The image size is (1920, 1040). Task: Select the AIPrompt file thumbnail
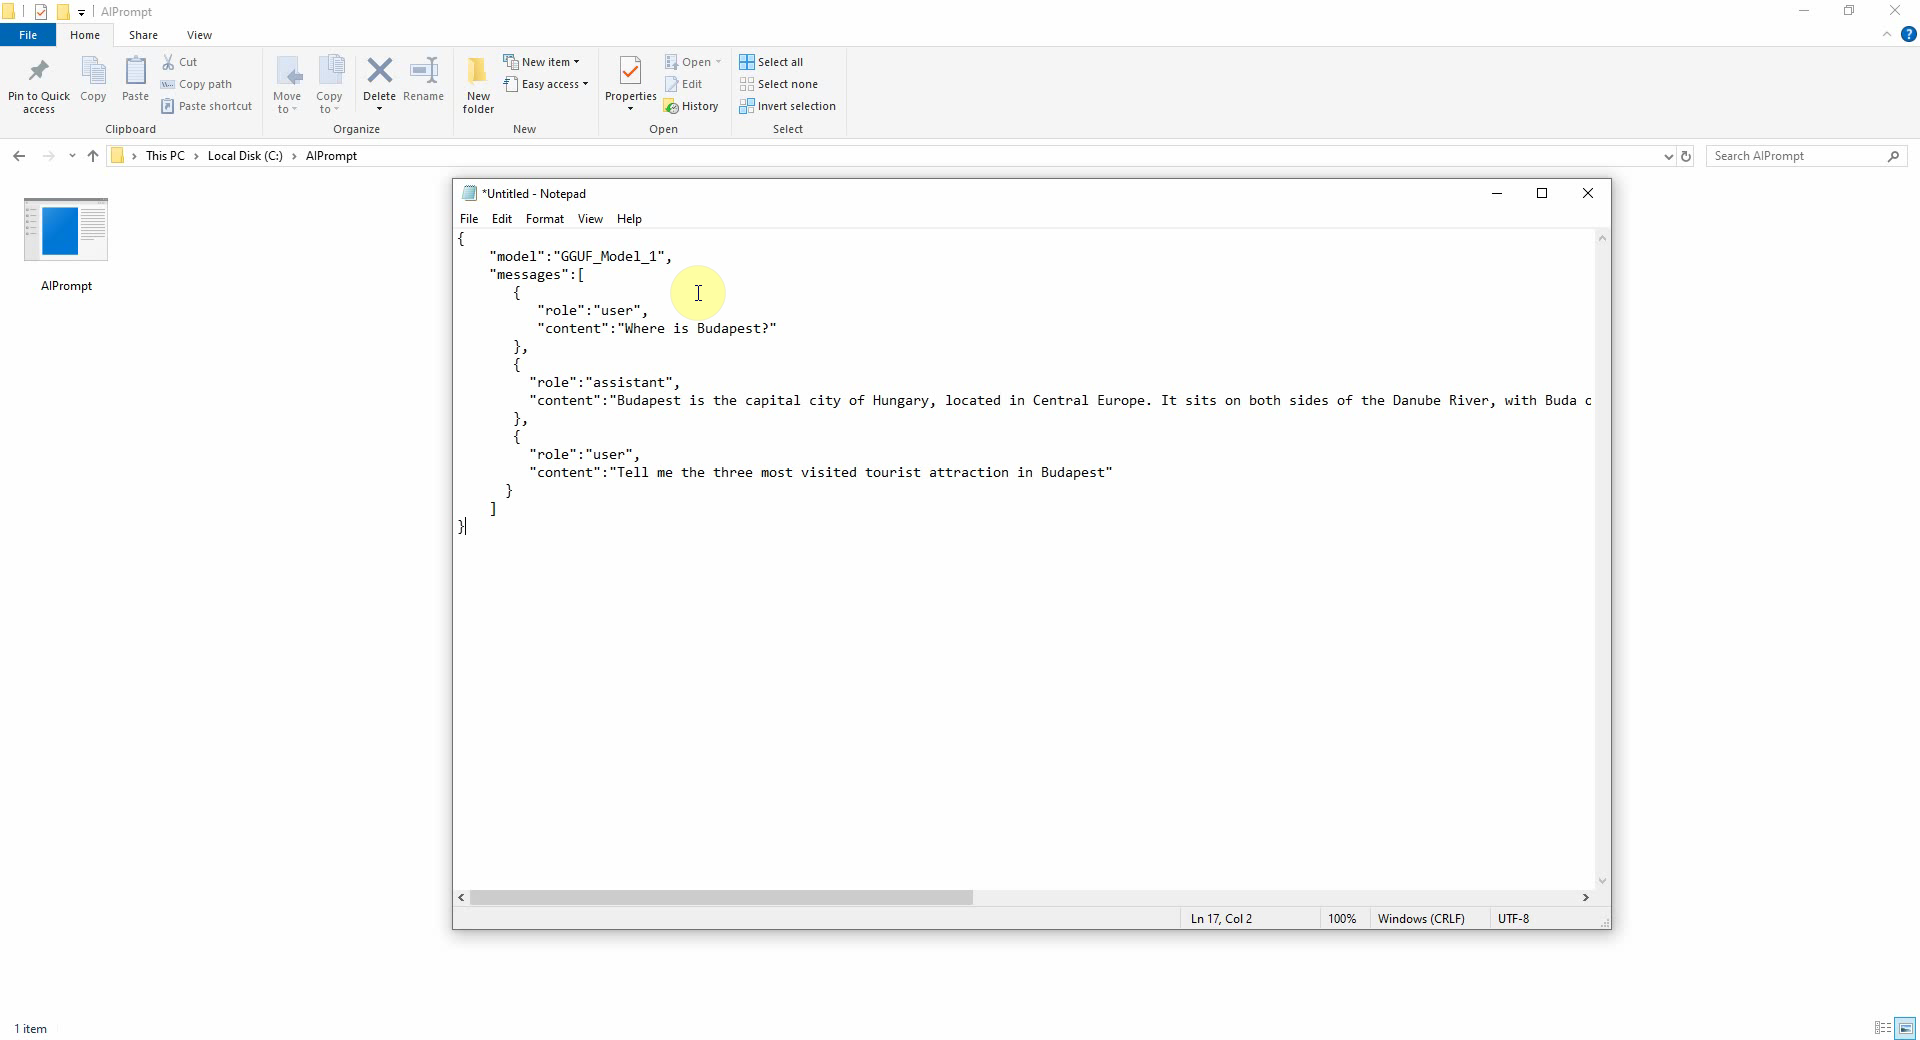66,230
